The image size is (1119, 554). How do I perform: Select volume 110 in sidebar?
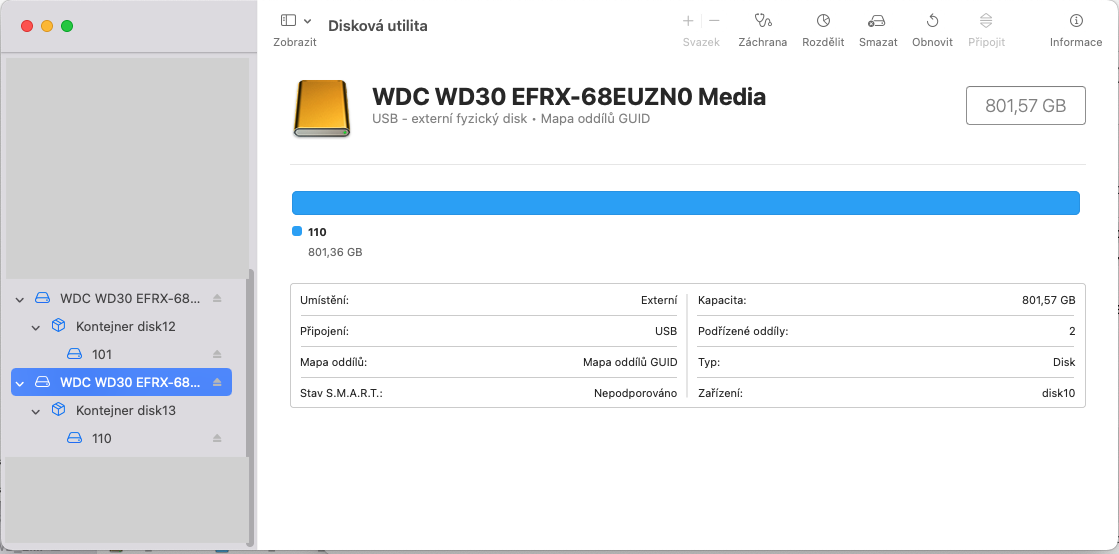pos(102,438)
